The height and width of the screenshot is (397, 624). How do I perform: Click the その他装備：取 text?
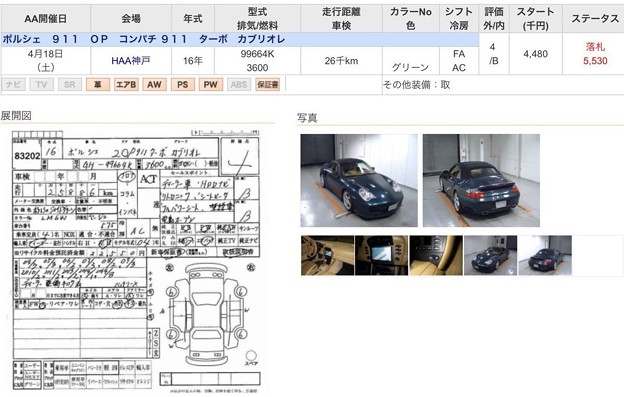coord(416,85)
